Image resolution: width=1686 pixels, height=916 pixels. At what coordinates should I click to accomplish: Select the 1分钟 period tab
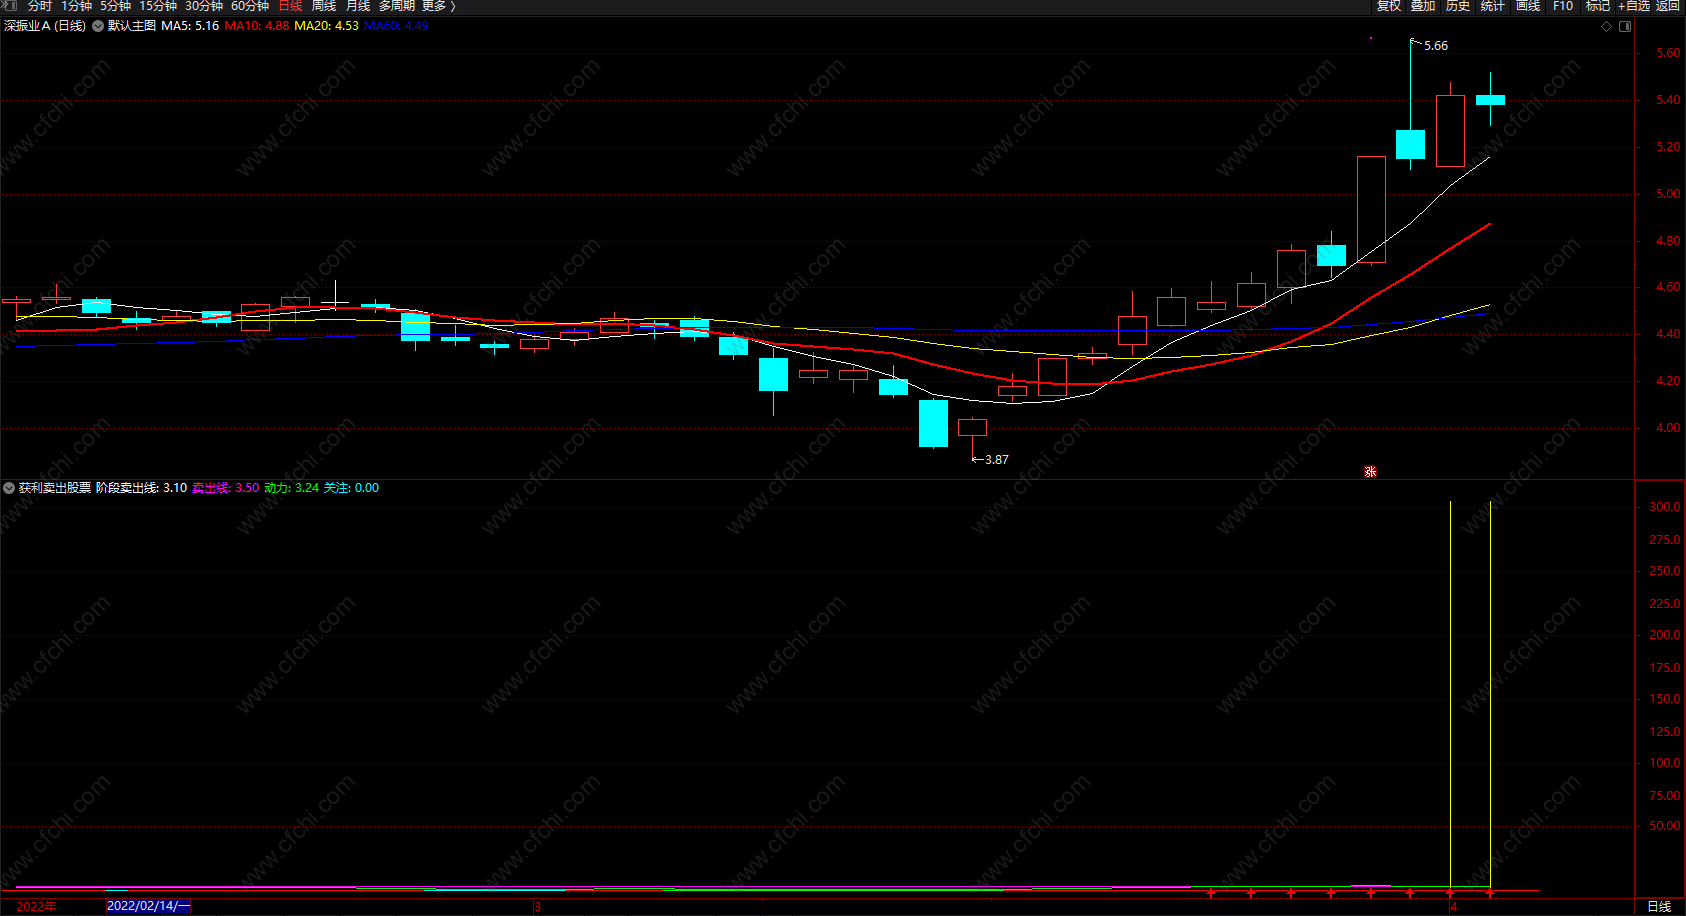[76, 6]
